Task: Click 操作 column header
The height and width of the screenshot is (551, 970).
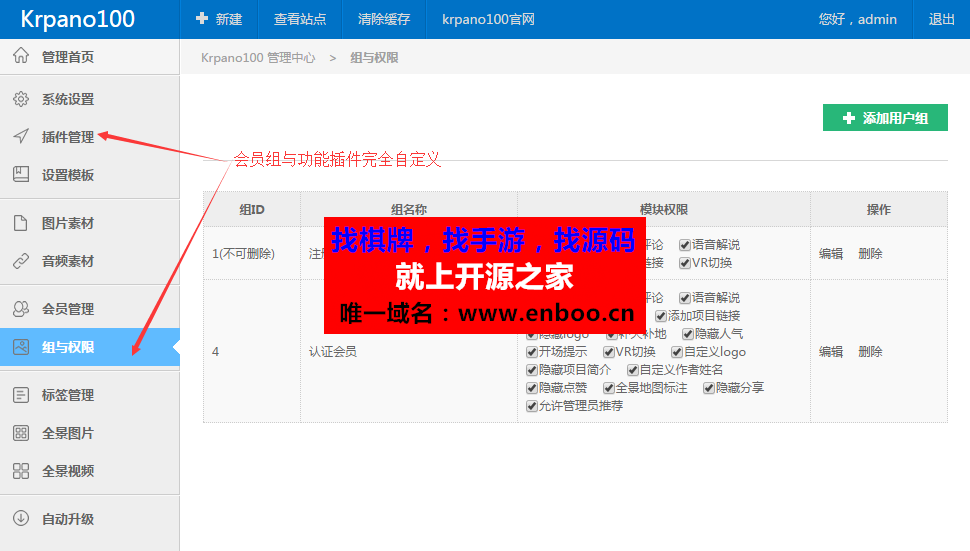Action: [878, 210]
